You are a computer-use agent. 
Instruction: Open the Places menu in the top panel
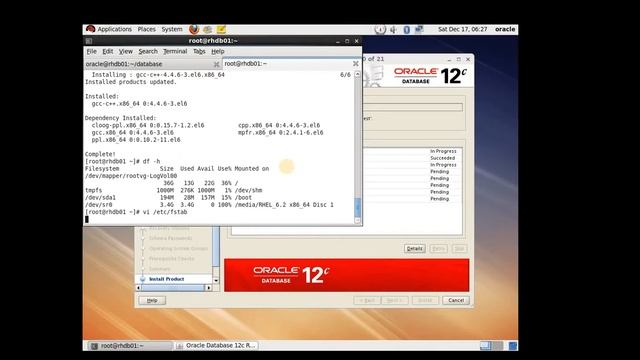coord(147,29)
